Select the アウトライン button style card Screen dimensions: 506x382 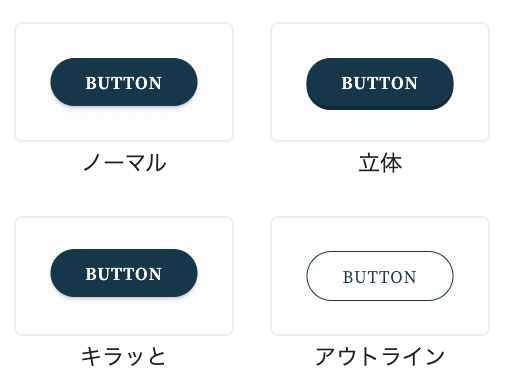point(380,276)
